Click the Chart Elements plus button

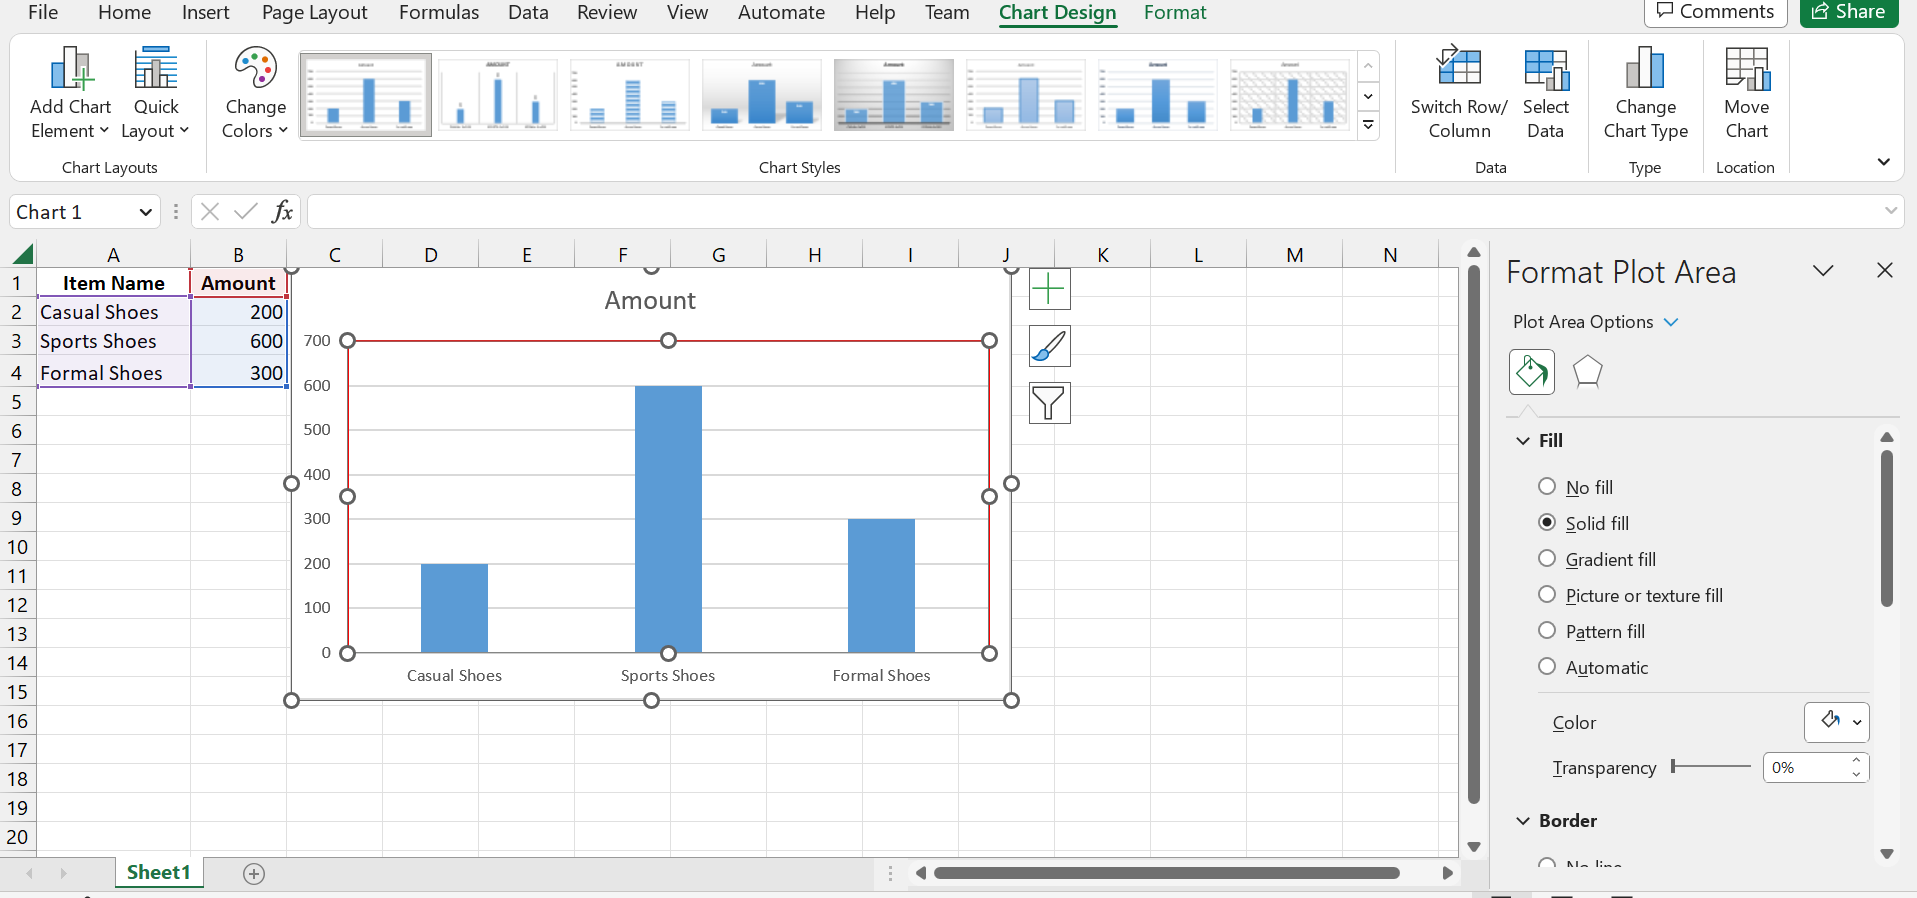pos(1049,289)
